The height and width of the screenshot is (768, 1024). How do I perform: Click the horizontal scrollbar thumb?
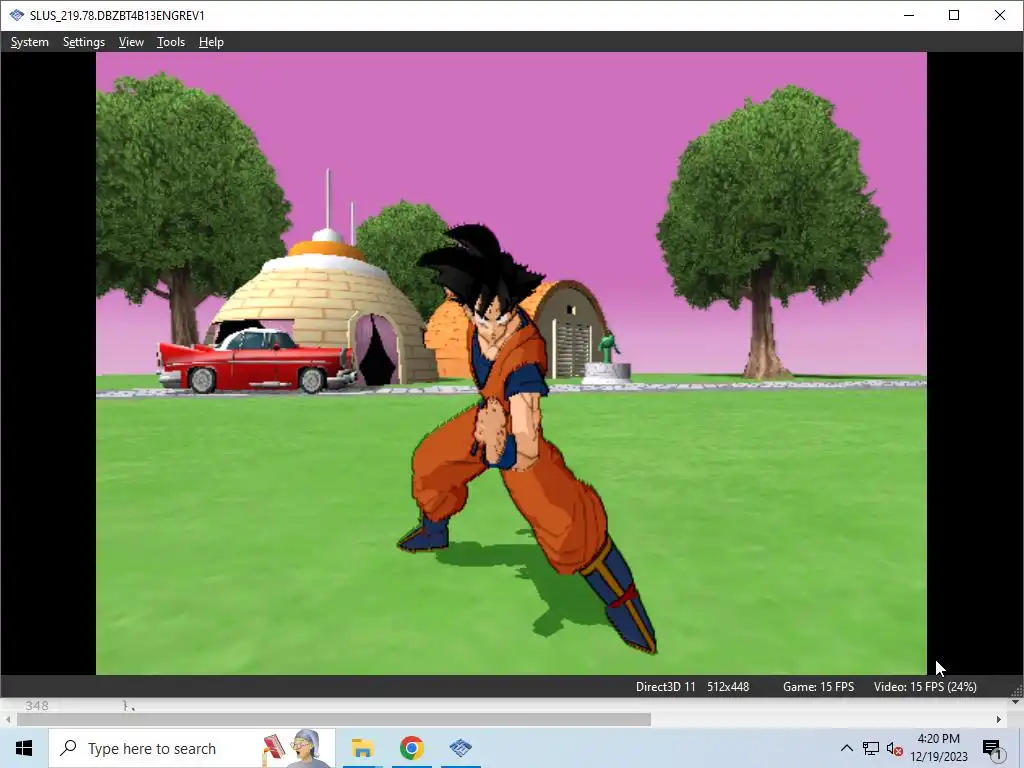point(334,719)
